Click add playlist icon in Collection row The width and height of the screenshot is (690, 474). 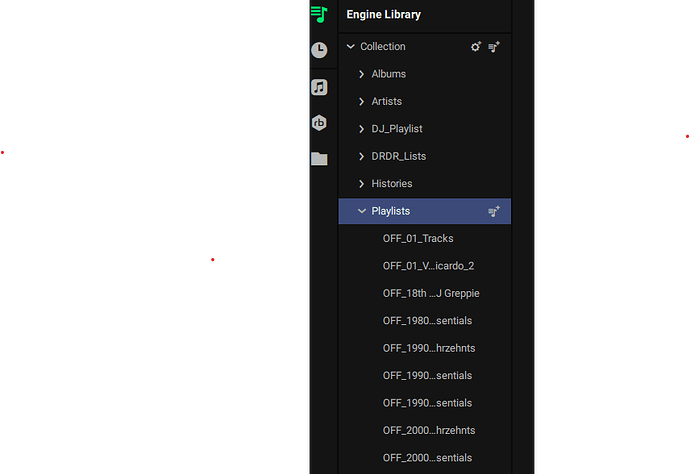point(494,47)
